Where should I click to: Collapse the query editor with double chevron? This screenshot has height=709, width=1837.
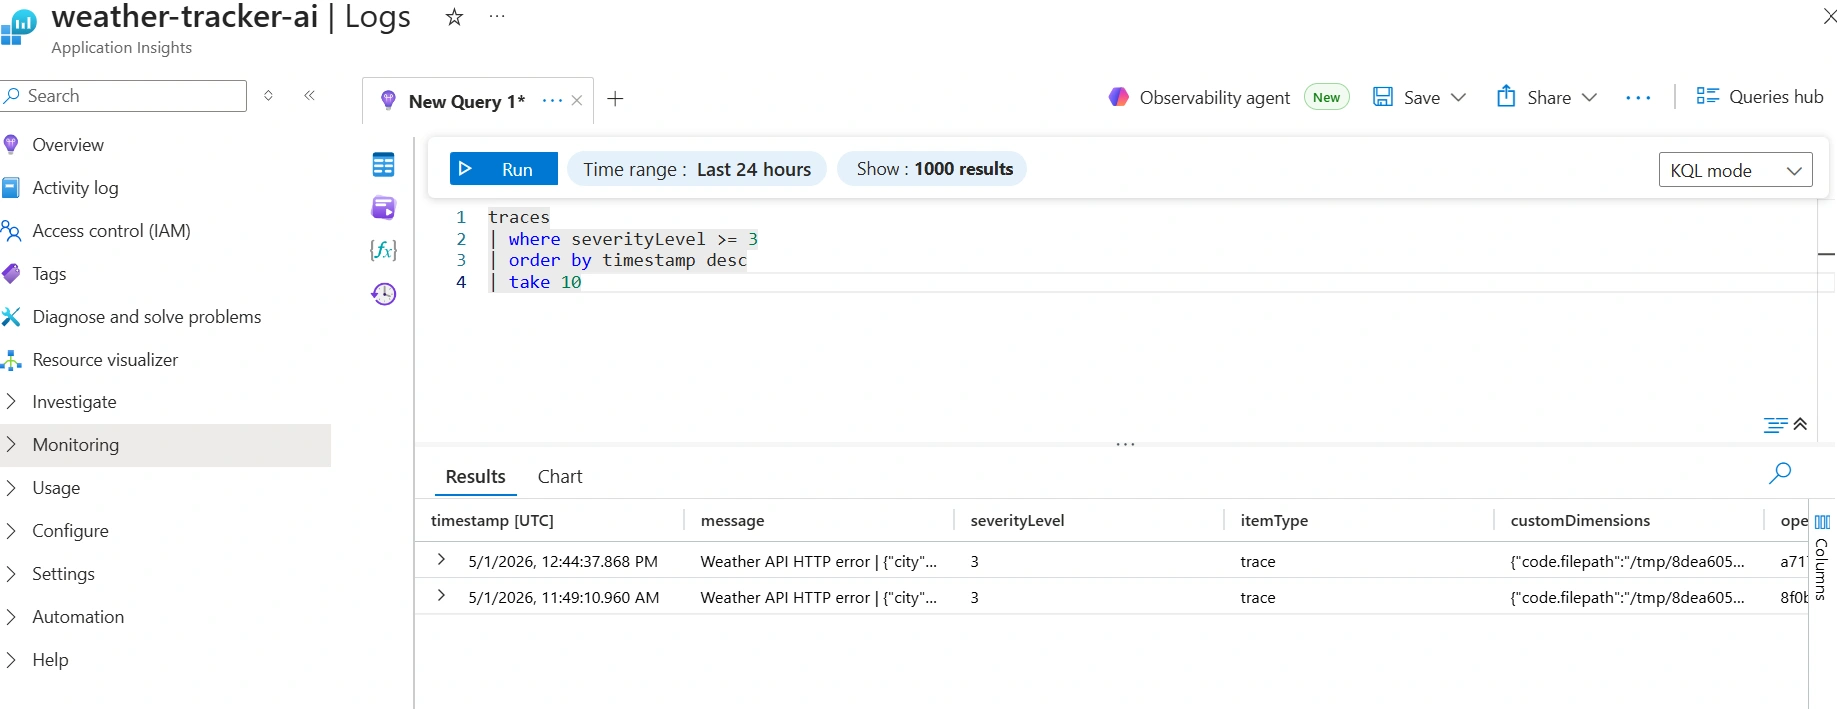(1801, 424)
